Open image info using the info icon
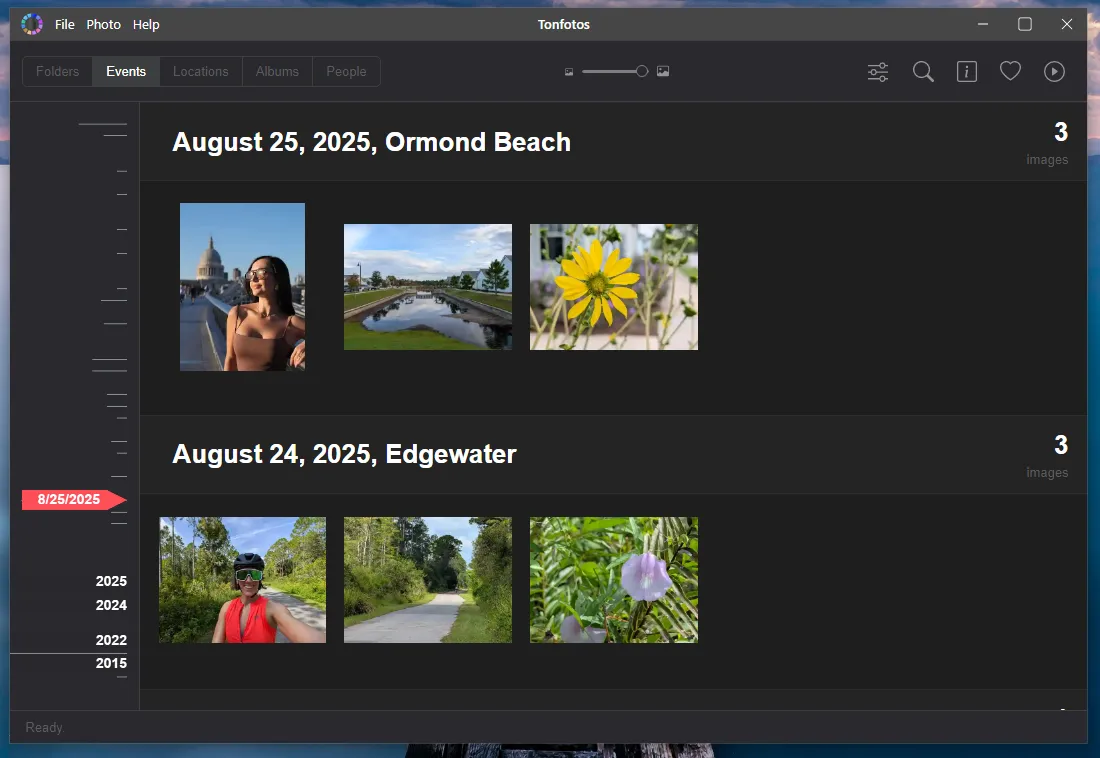1100x758 pixels. point(966,71)
